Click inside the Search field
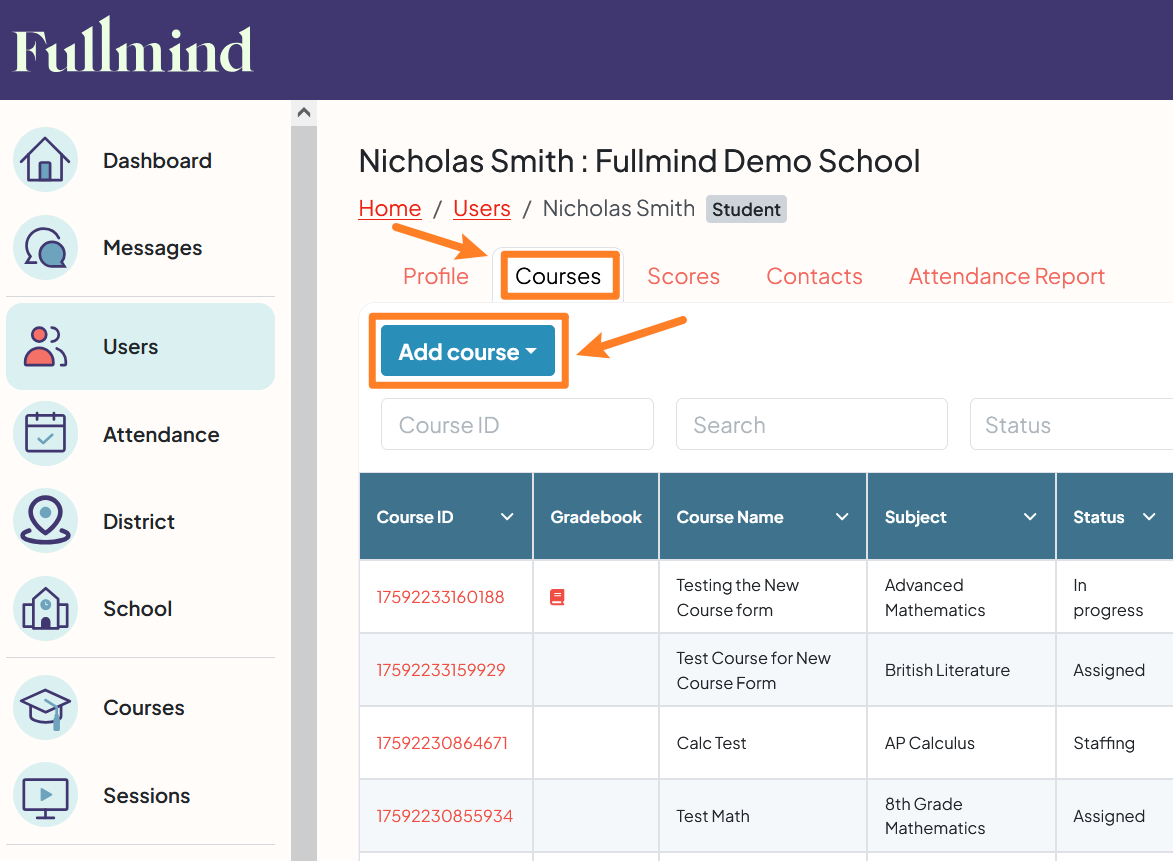 click(811, 424)
